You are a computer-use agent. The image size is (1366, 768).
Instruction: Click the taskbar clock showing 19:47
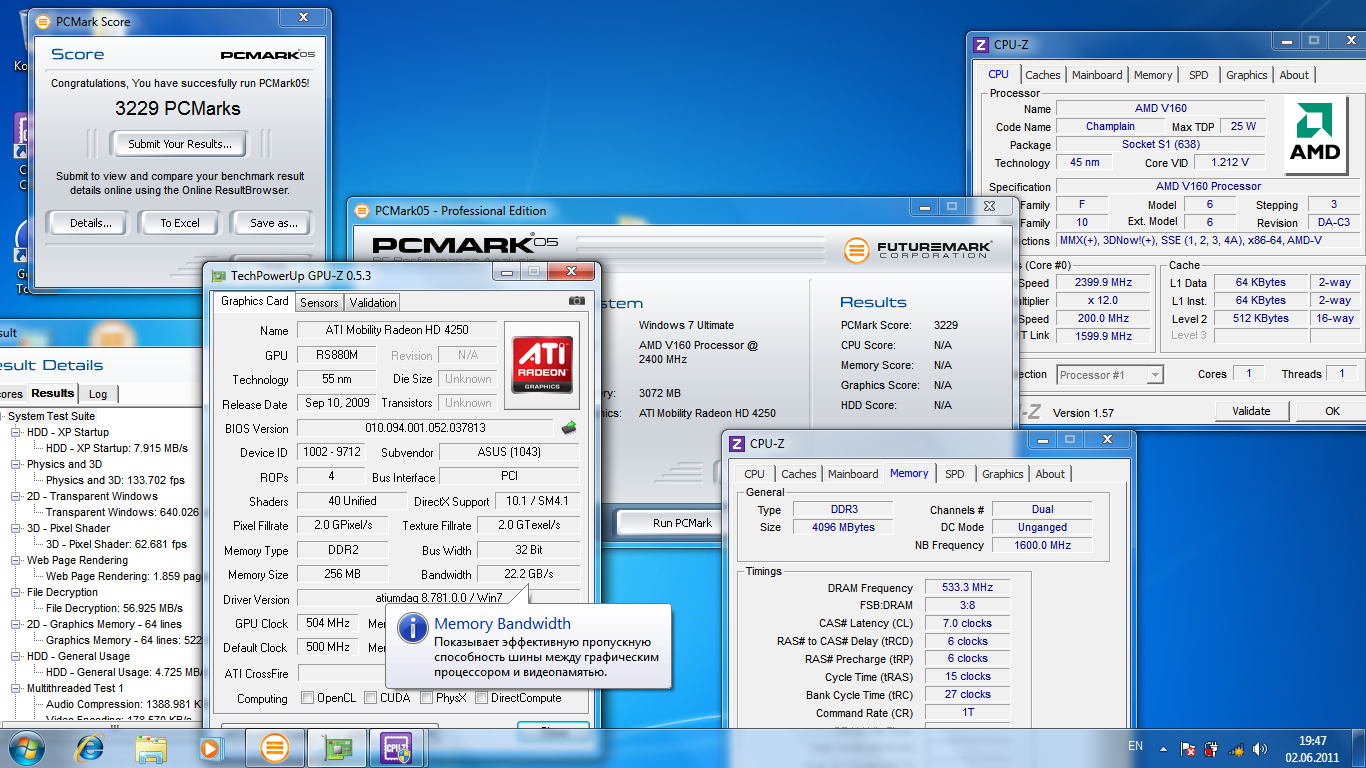[1312, 741]
